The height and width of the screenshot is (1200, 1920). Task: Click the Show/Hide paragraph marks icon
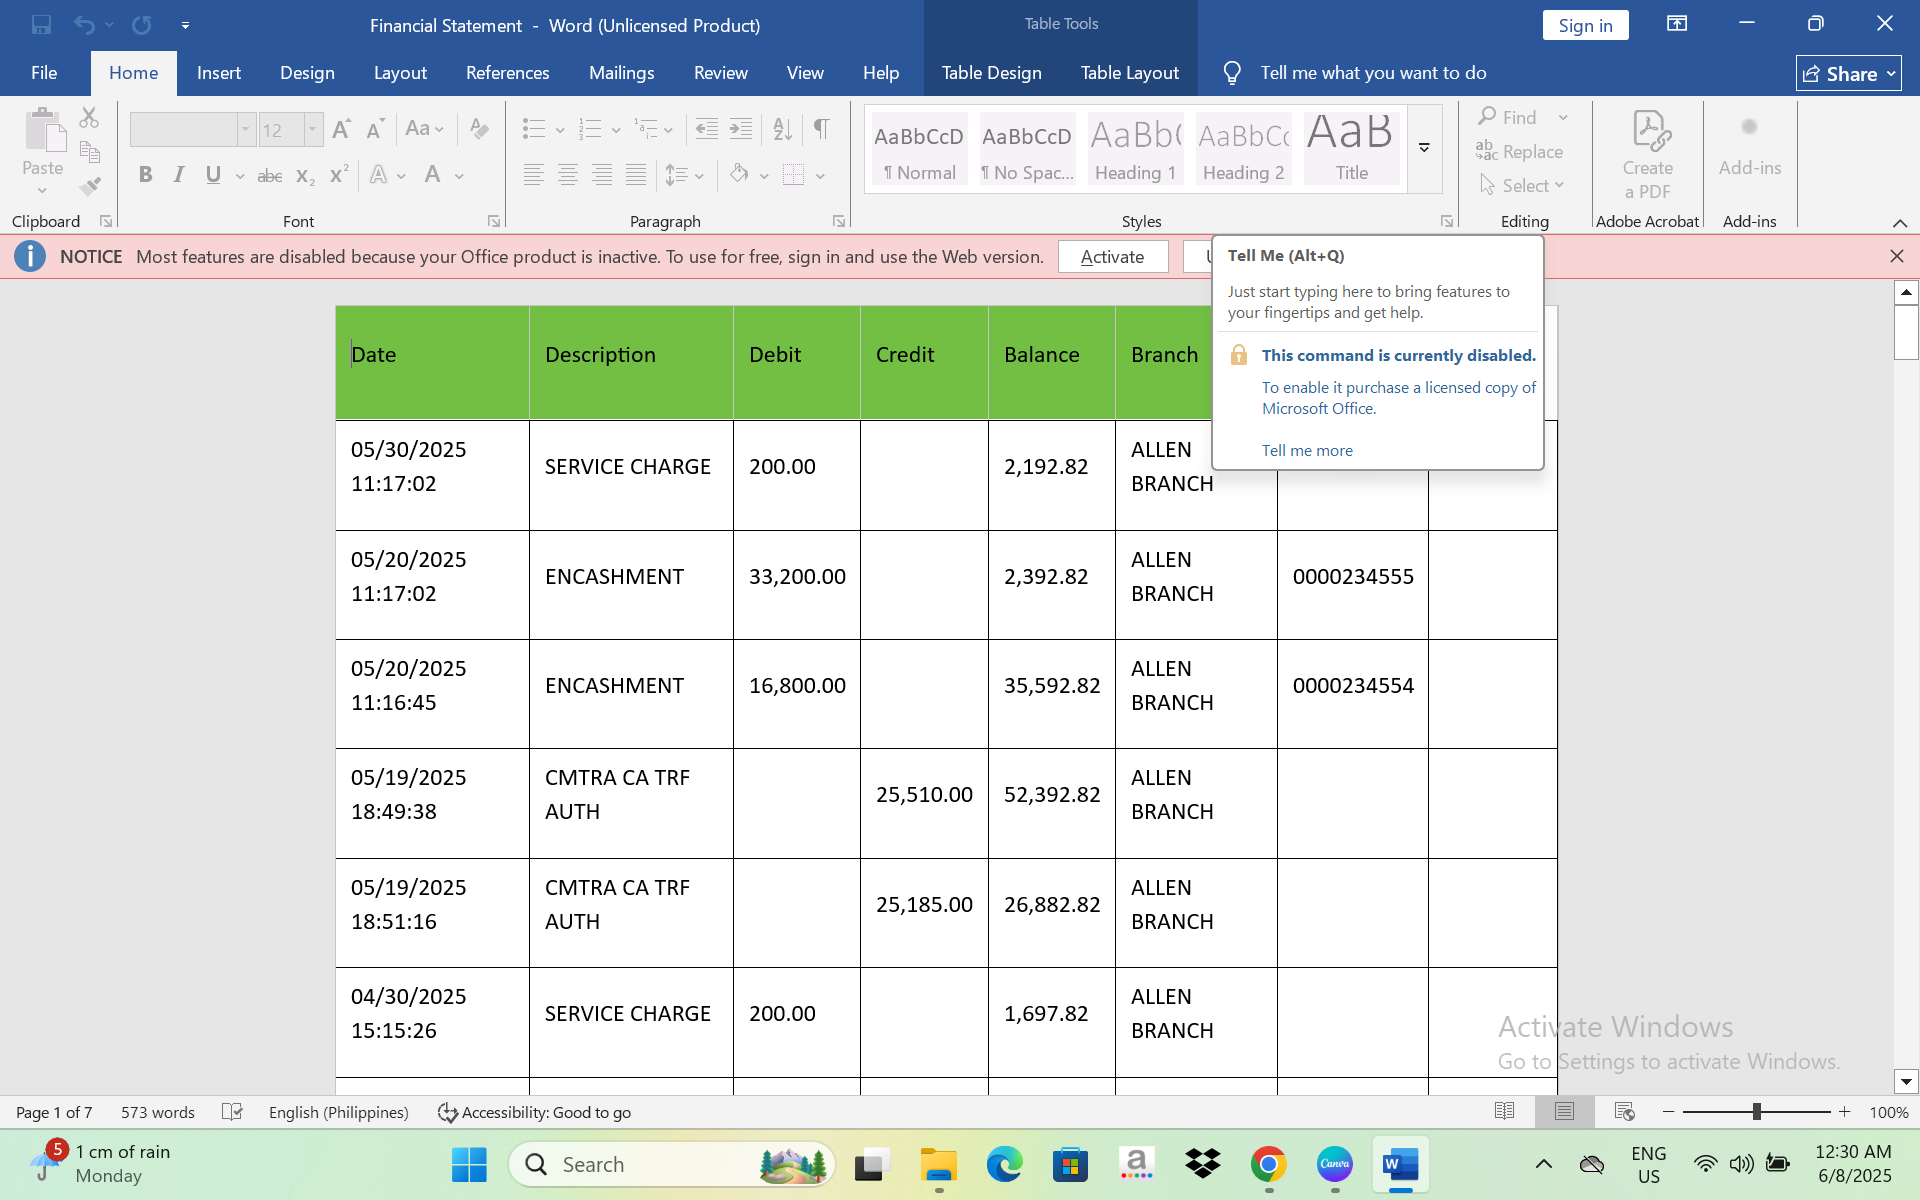click(x=821, y=128)
